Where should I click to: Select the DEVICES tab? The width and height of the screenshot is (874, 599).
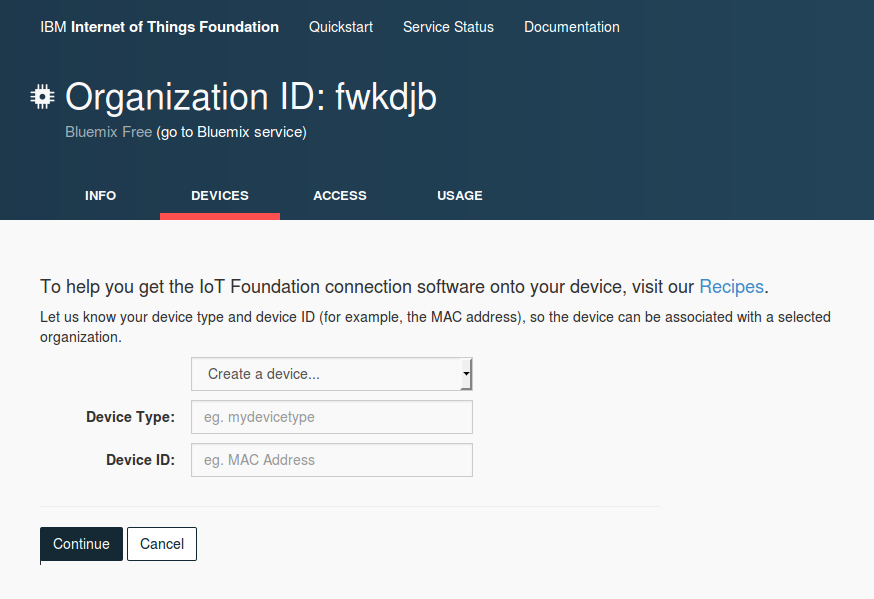pos(220,196)
